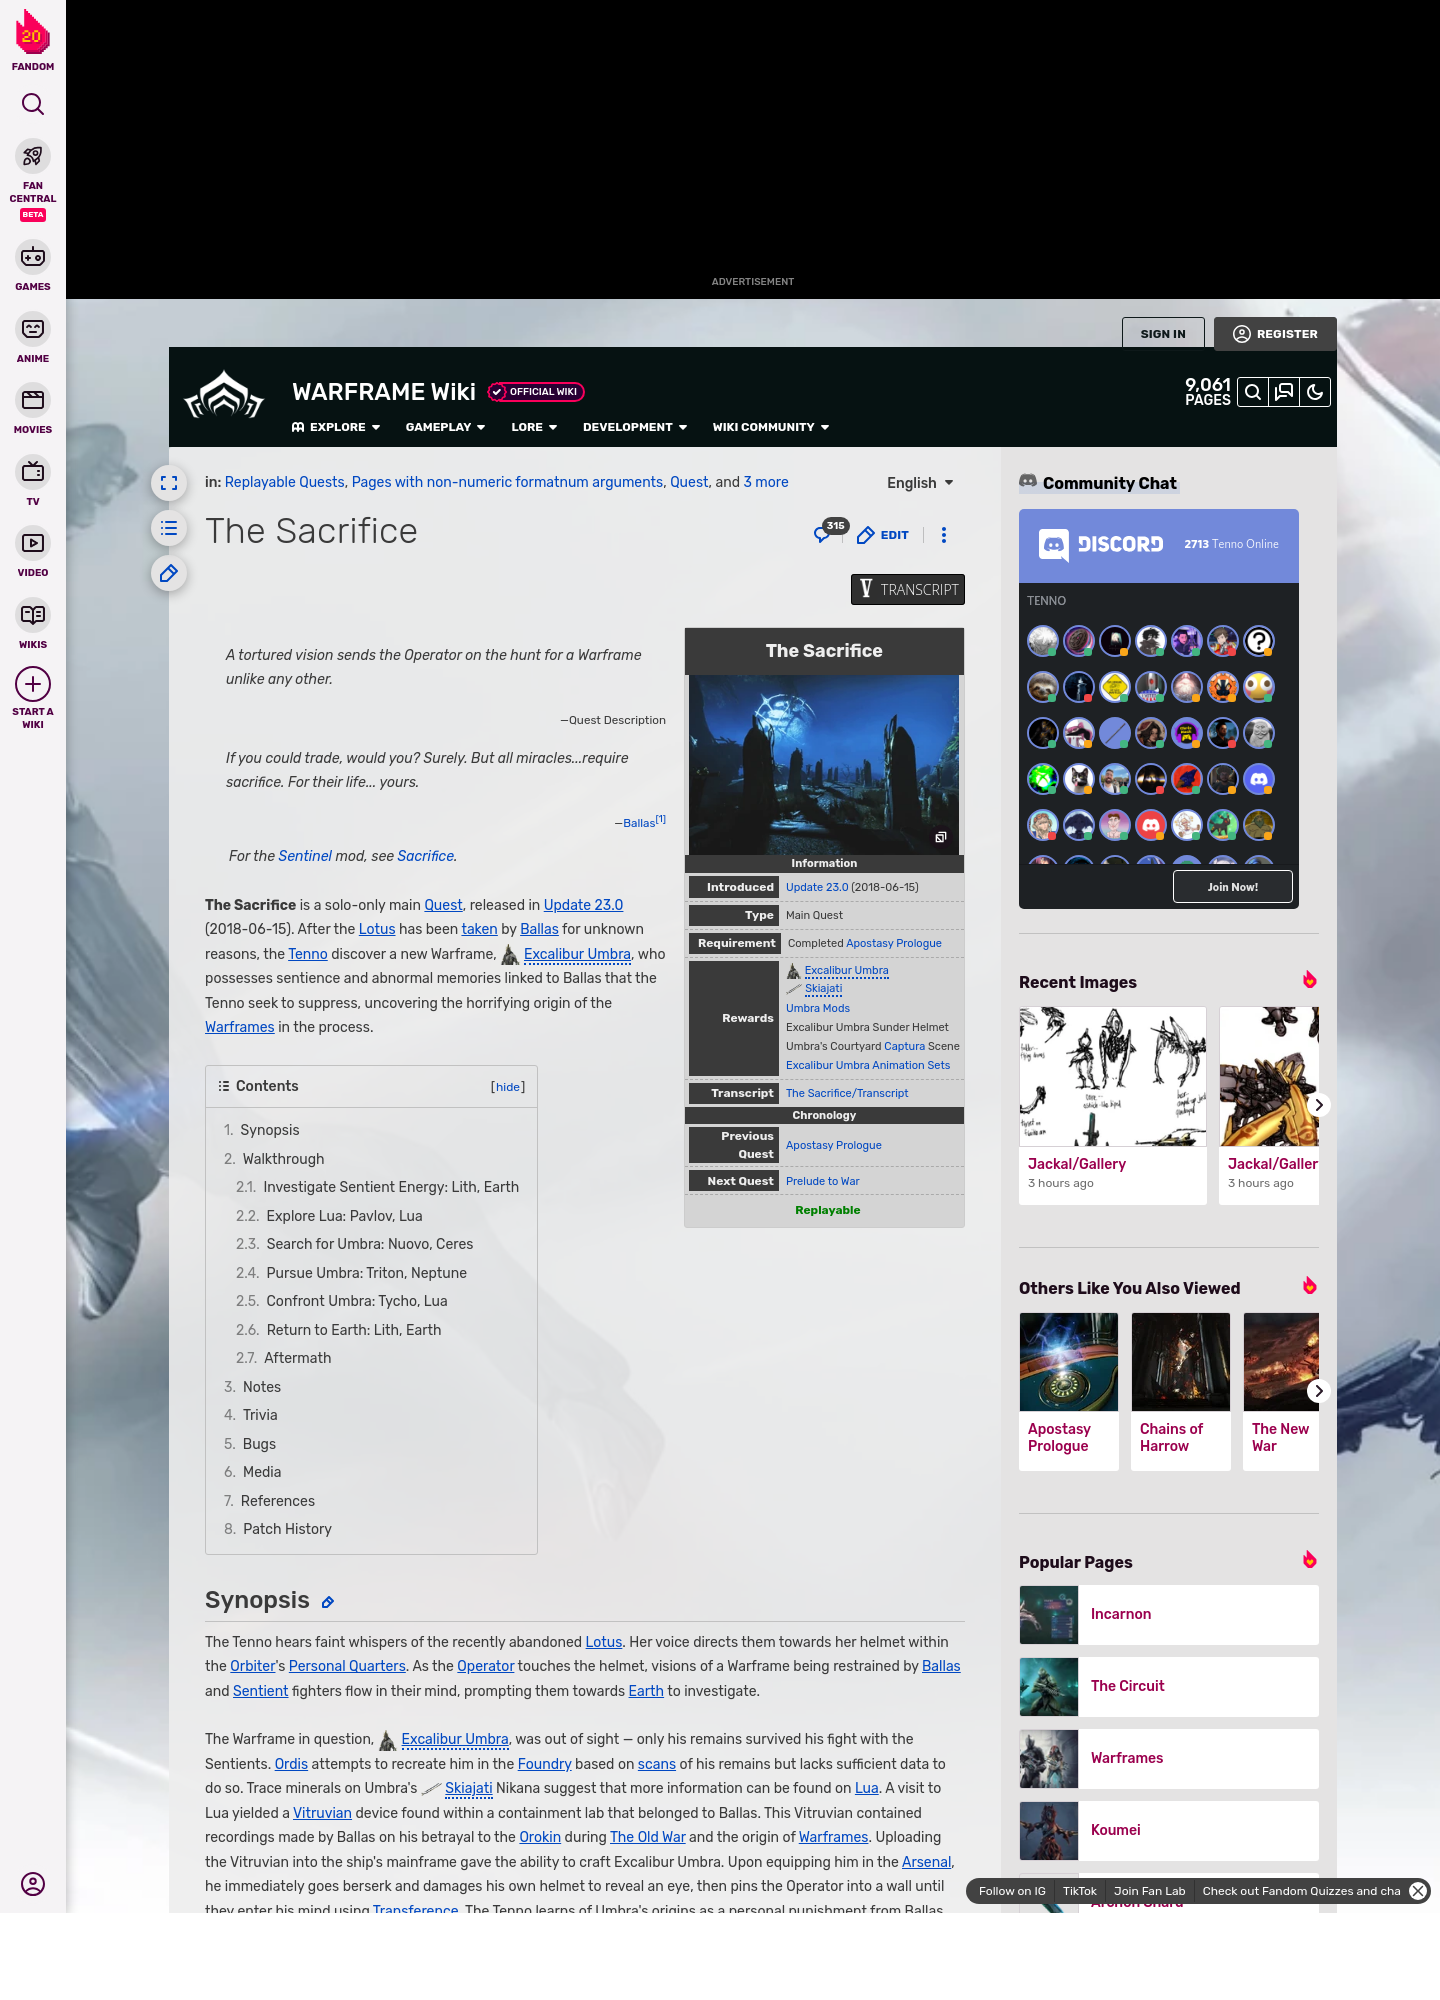
Task: Open the Excalibur Umbra rewards link
Action: pyautogui.click(x=846, y=970)
